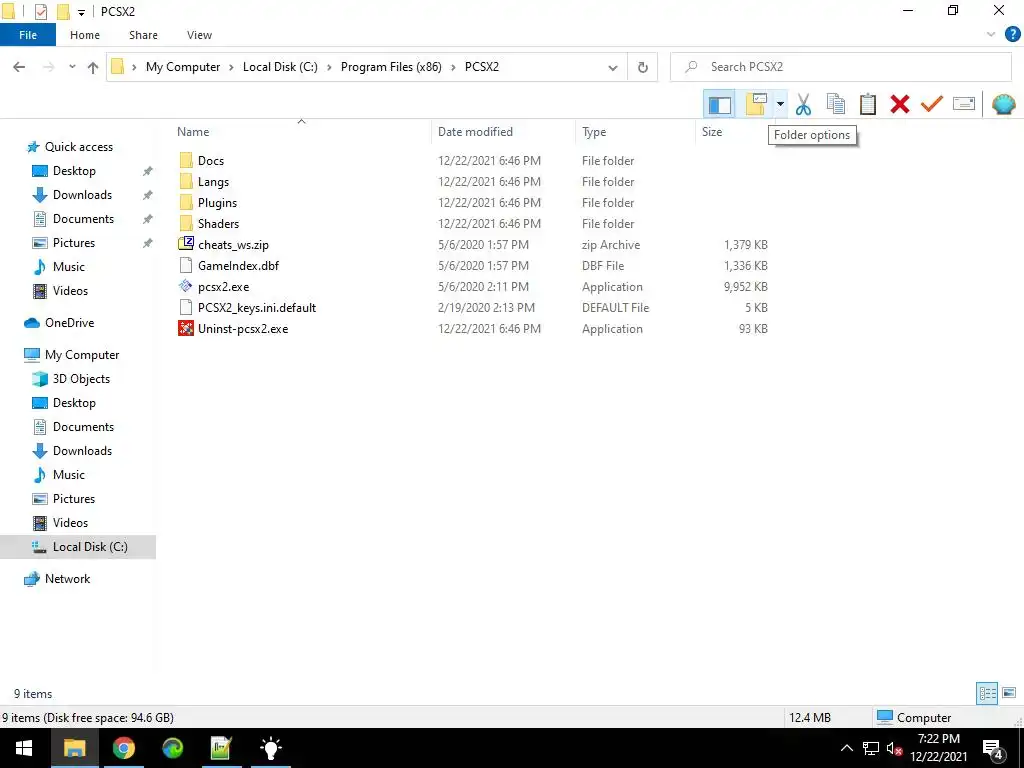1024x768 pixels.
Task: Click Local Disk (C:) in the breadcrumb
Action: (280, 67)
